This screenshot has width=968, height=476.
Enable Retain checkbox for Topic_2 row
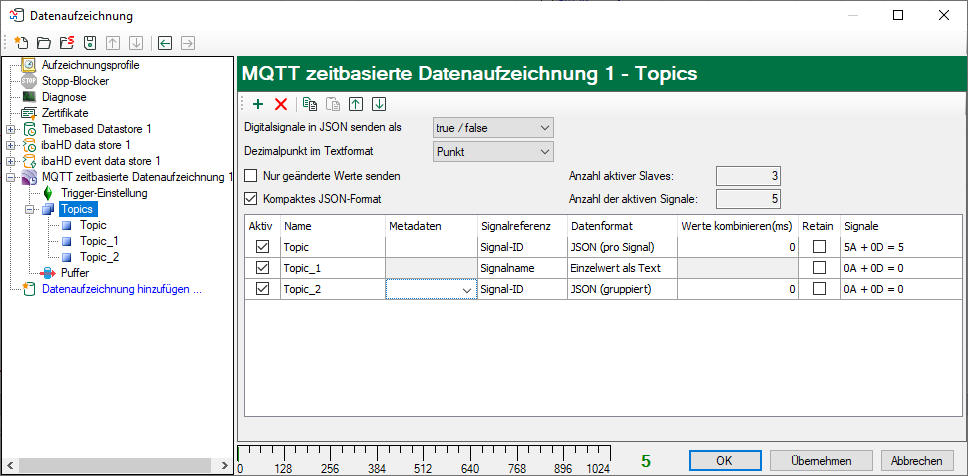tap(819, 289)
